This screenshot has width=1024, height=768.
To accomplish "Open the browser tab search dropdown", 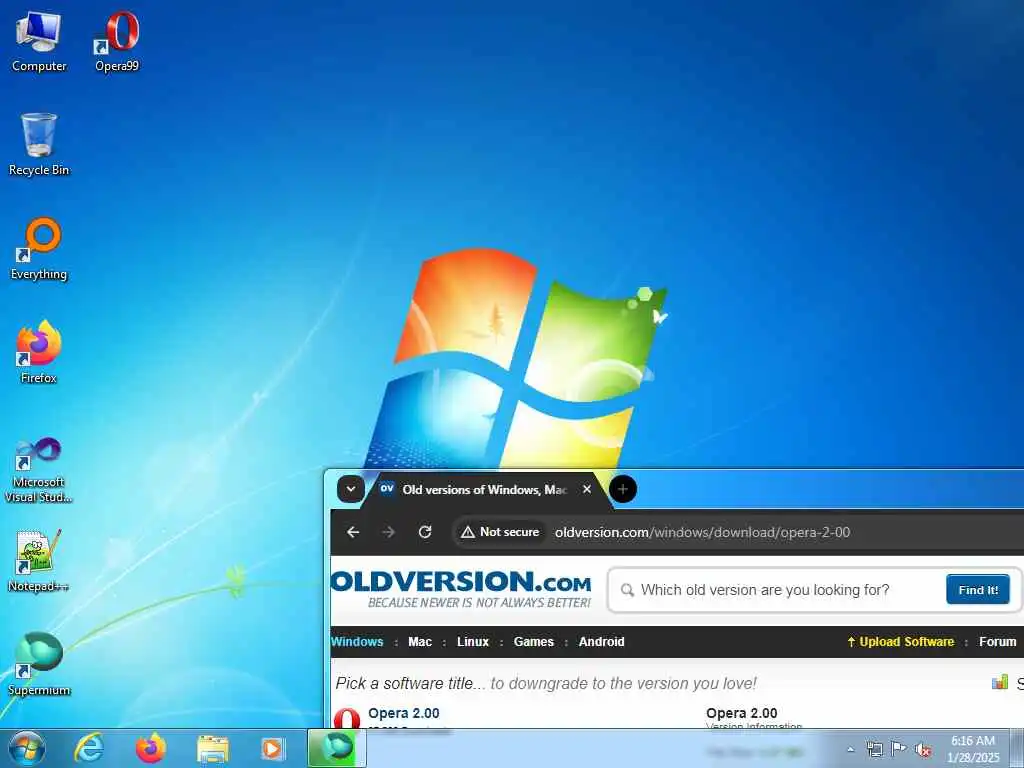I will (x=351, y=489).
